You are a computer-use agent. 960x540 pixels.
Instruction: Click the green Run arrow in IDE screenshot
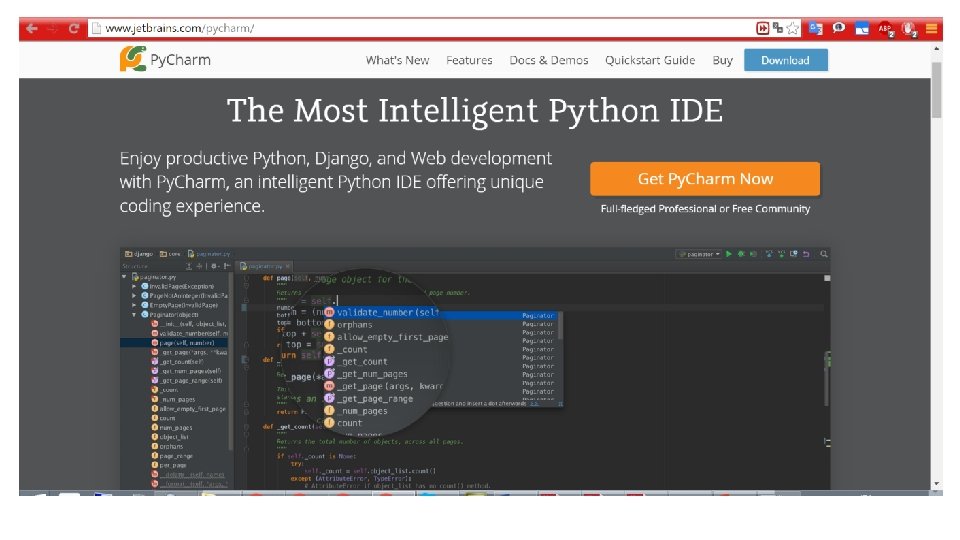coord(729,254)
